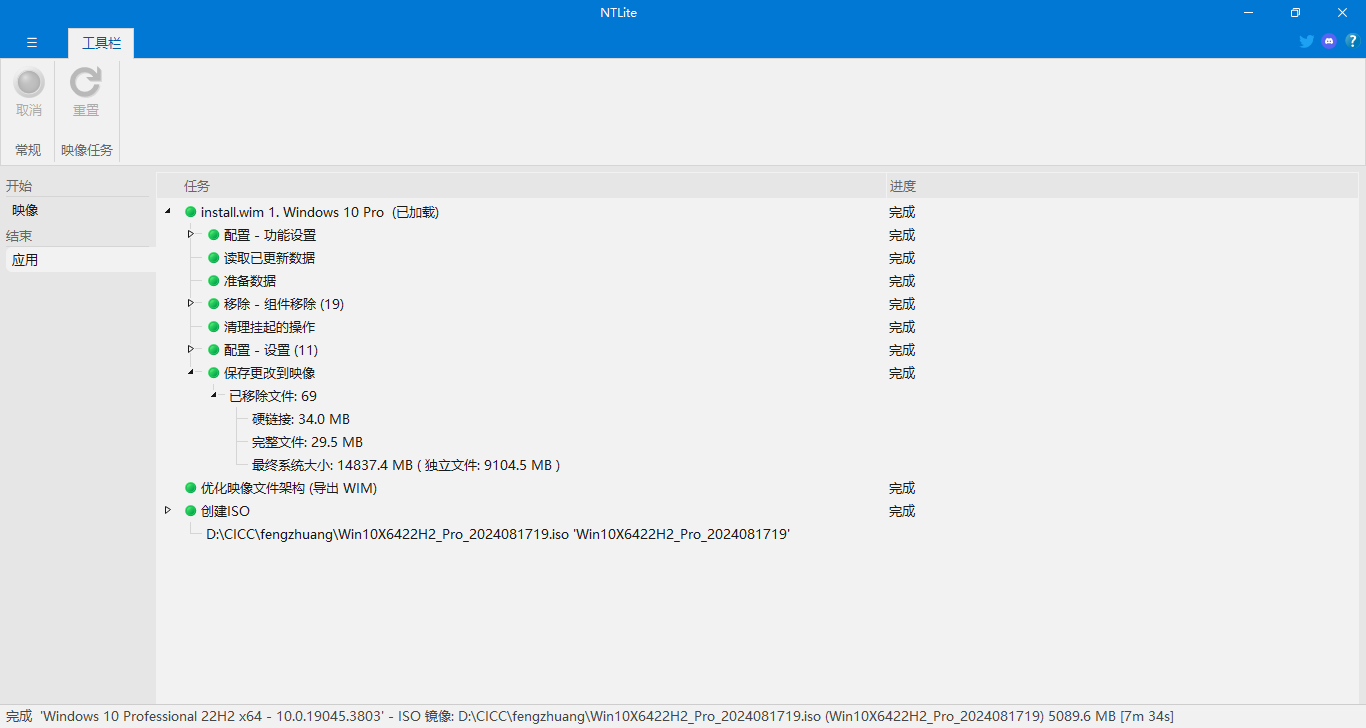Click green status dot of 优化映像文件架构
This screenshot has width=1366, height=728.
coord(190,488)
